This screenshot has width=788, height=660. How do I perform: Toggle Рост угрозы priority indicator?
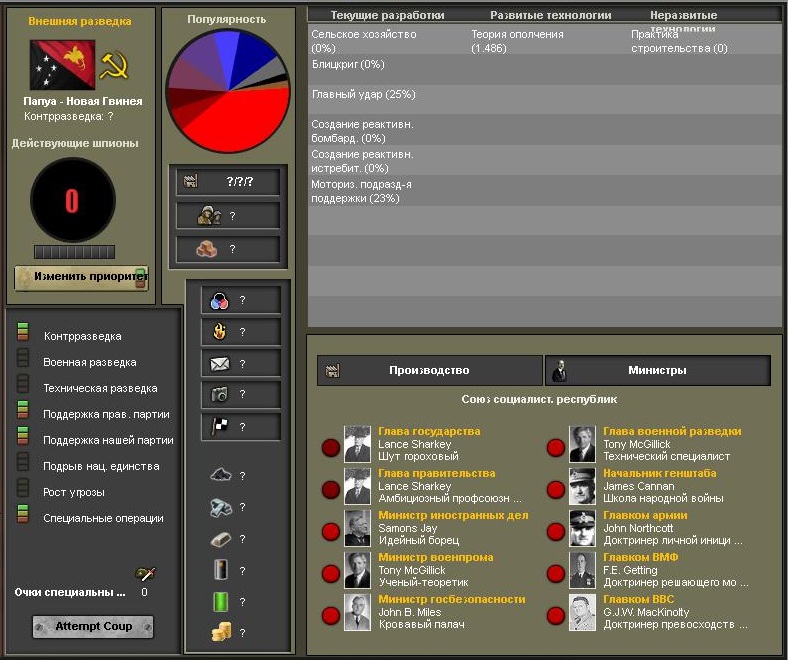[23, 488]
